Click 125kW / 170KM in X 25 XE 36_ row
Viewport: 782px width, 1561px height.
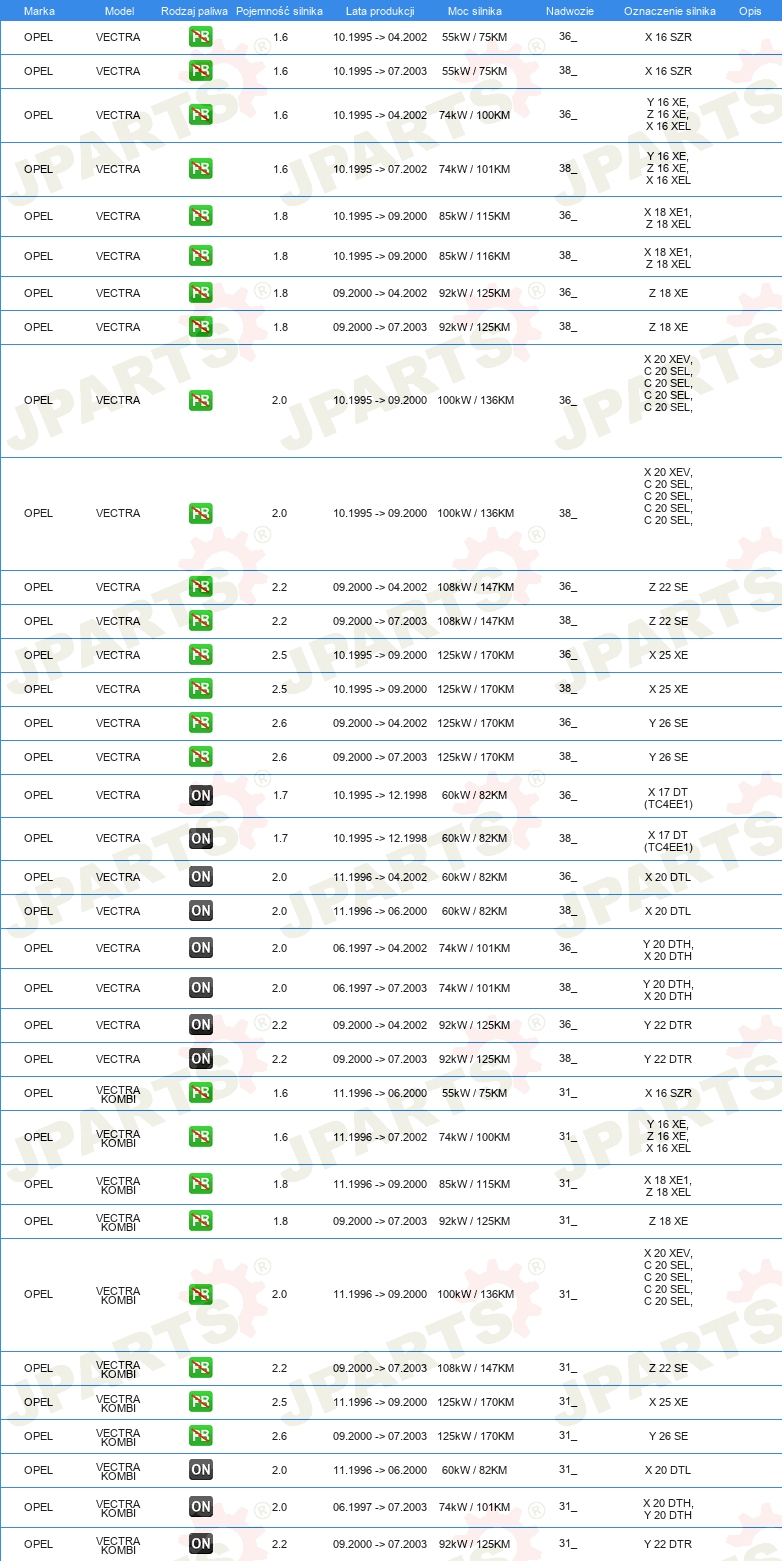[475, 655]
